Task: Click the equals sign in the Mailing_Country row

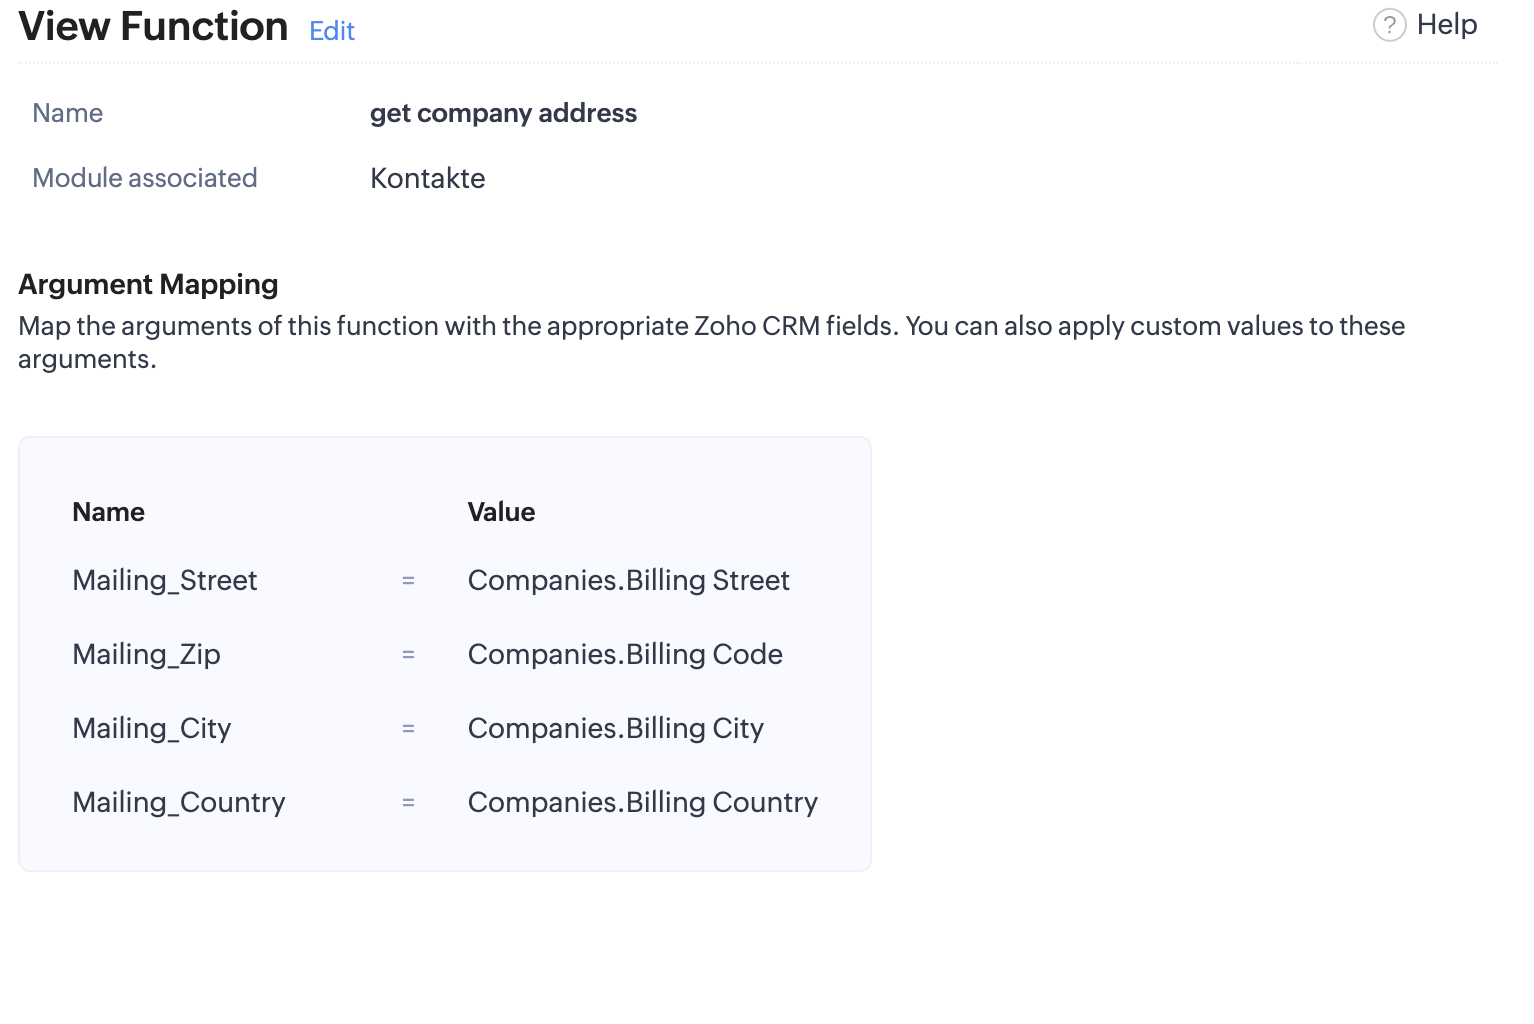Action: point(408,803)
